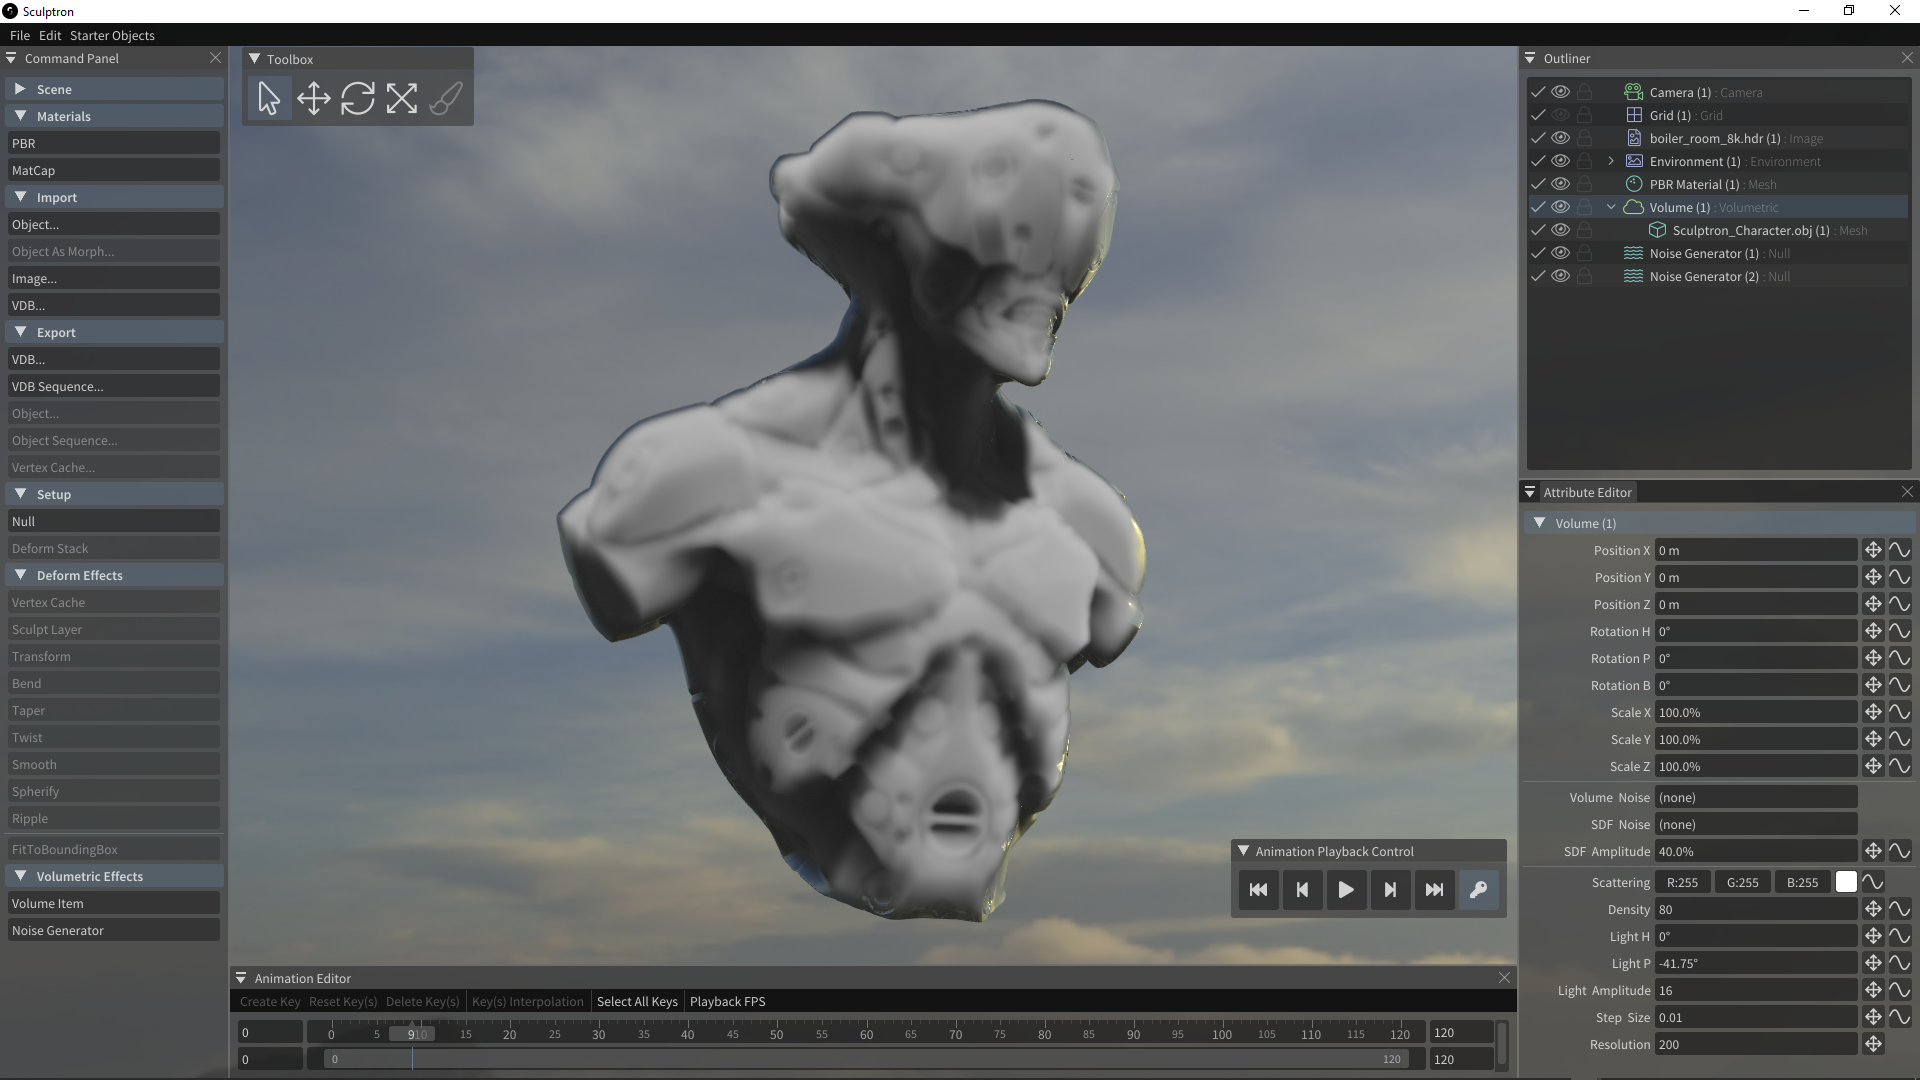Select the Move tool in Toolbox
This screenshot has height=1080, width=1920.
click(x=313, y=98)
